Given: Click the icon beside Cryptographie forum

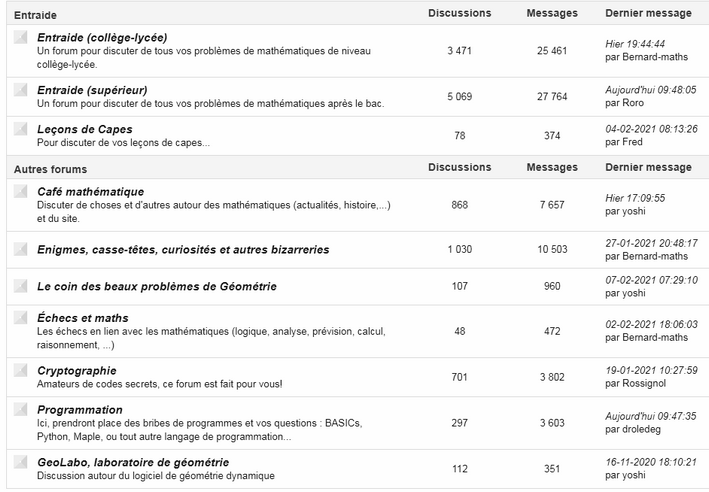Looking at the screenshot, I should pos(21,370).
